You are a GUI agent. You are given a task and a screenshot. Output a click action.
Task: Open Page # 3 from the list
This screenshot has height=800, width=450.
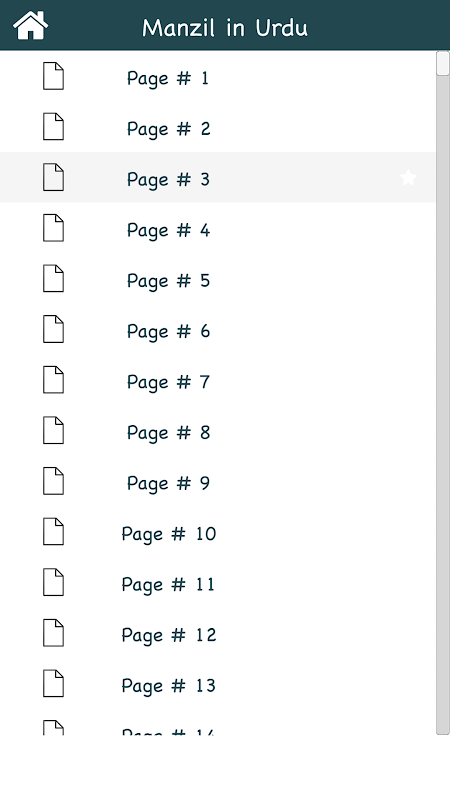[x=217, y=177]
